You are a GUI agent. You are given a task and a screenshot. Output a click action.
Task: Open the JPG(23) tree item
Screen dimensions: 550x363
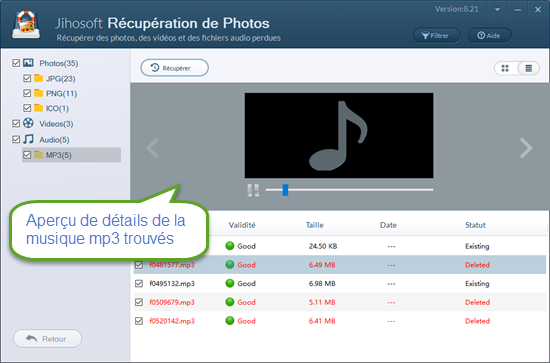[61, 79]
